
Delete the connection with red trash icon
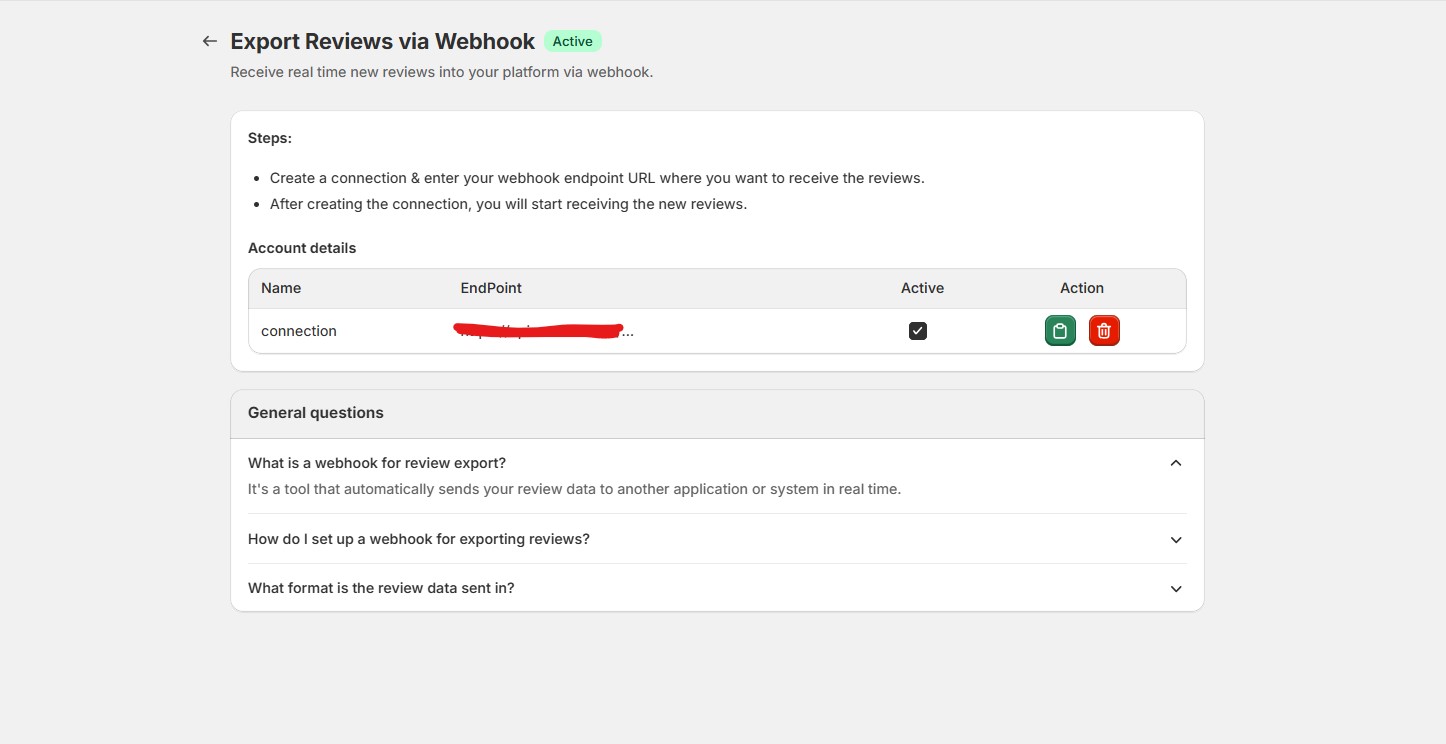[x=1104, y=331]
